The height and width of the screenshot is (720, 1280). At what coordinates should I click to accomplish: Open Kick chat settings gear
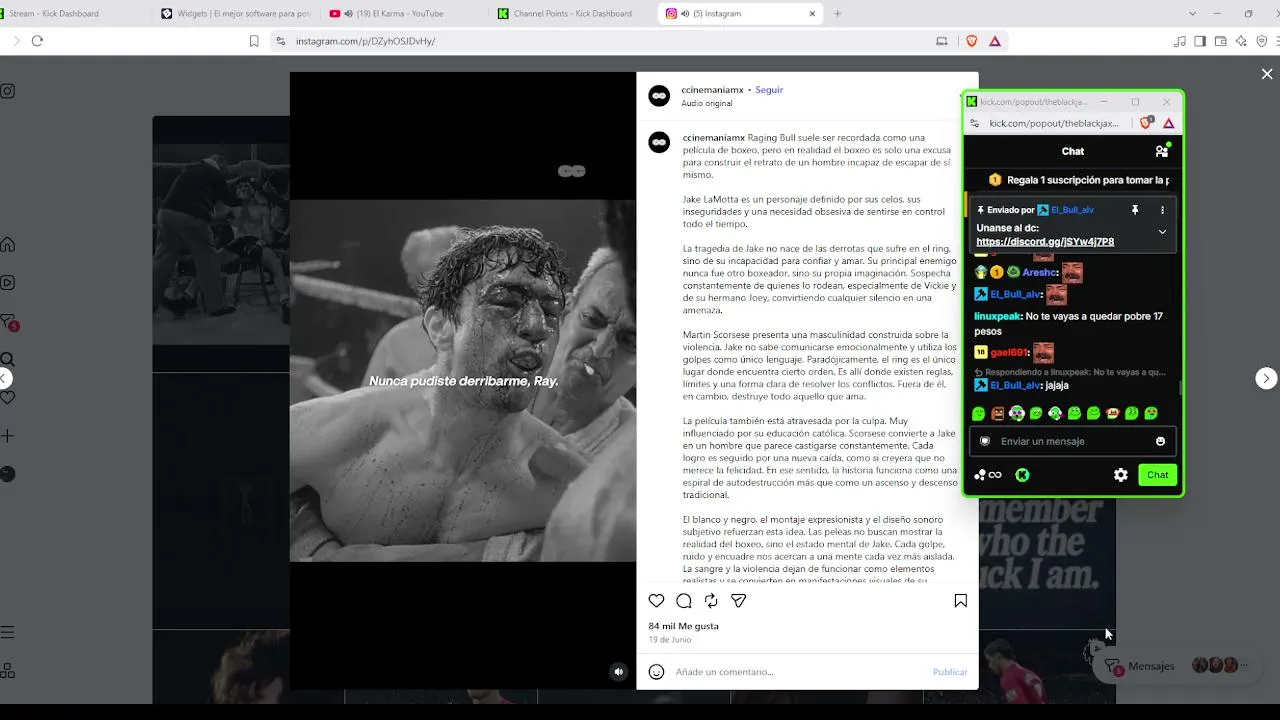click(1121, 475)
